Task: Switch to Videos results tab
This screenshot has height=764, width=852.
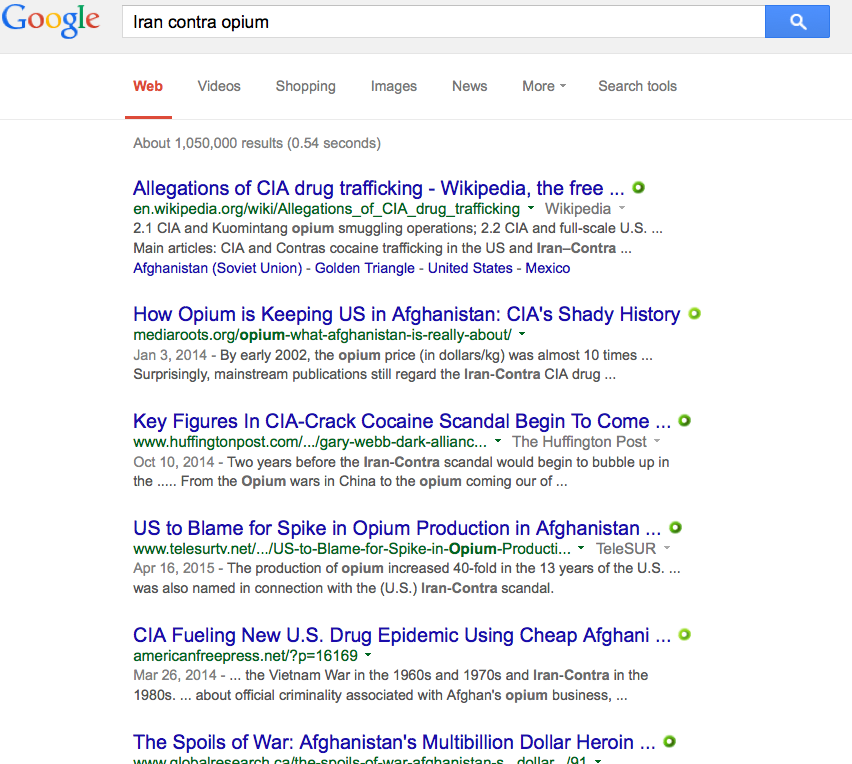Action: (x=219, y=86)
